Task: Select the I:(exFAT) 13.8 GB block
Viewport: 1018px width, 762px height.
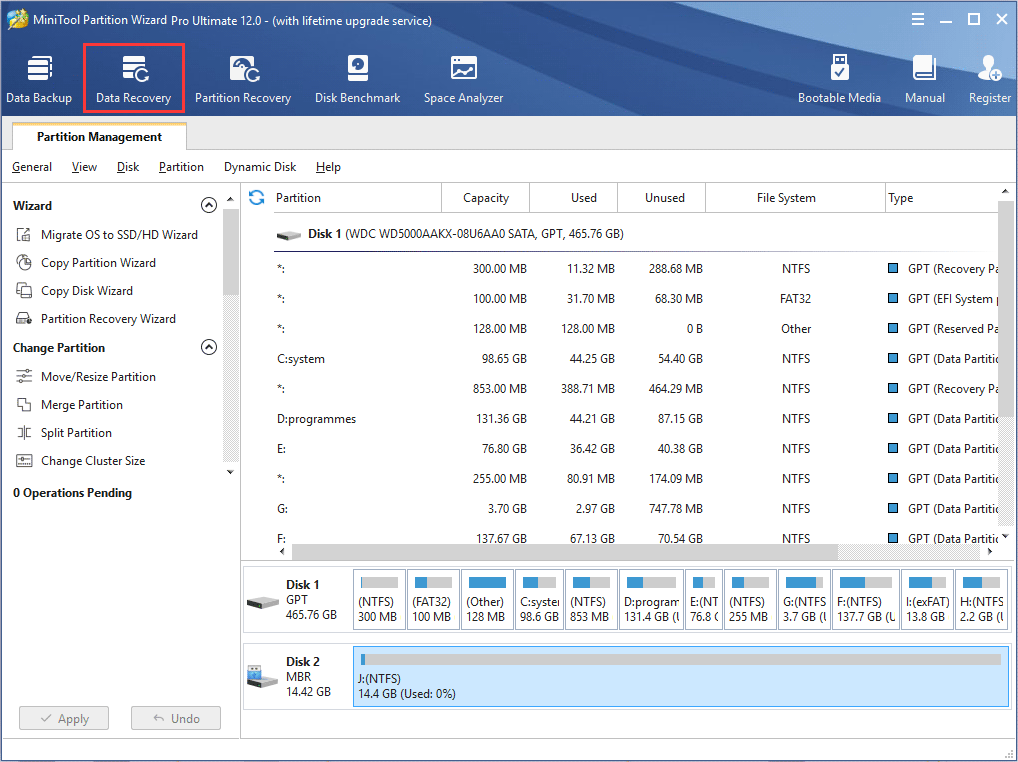Action: 927,600
